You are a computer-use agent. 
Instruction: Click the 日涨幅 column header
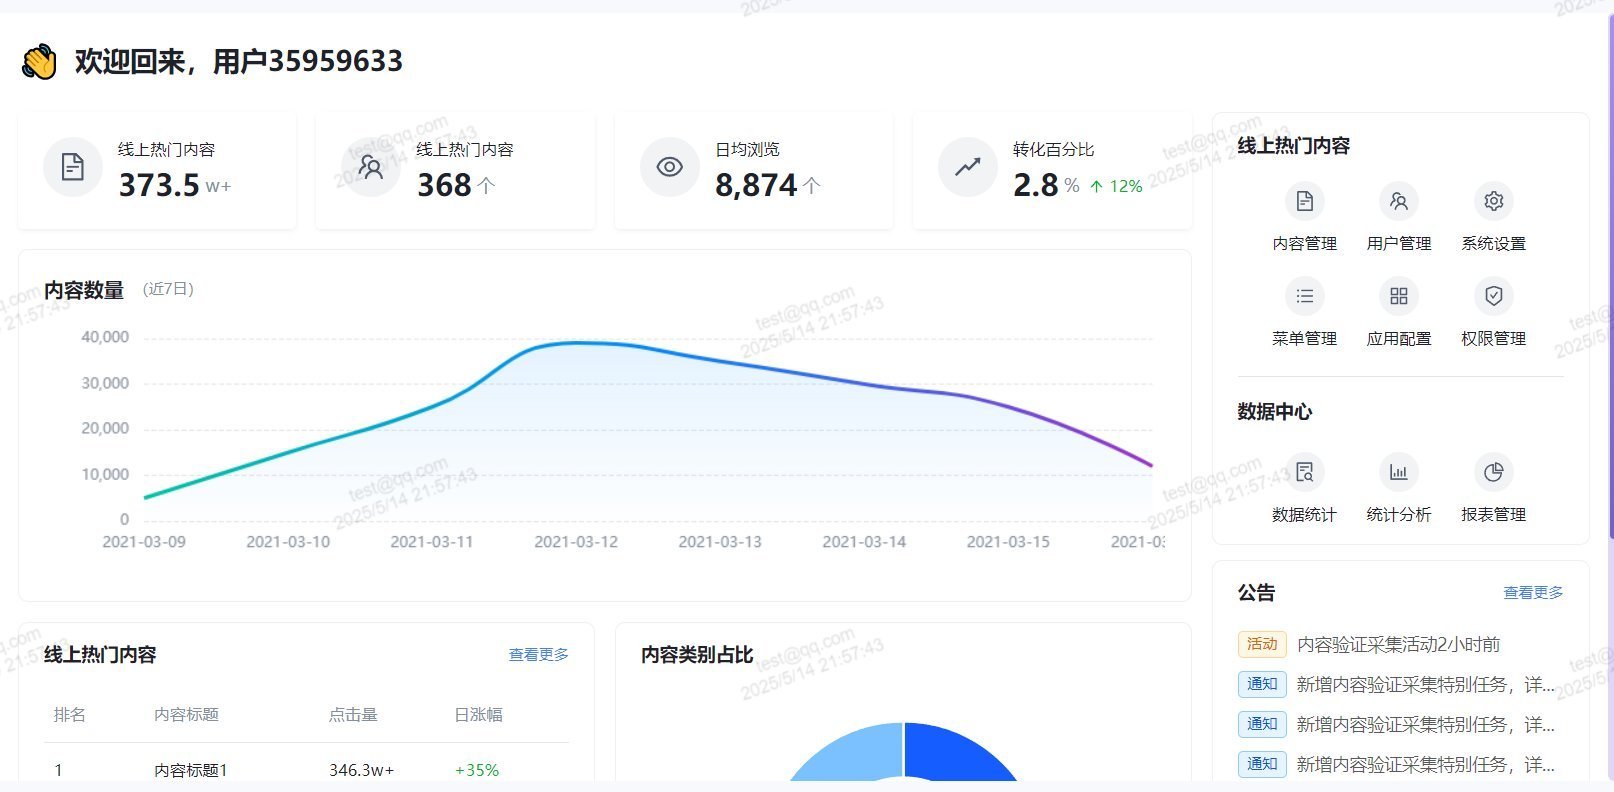point(478,715)
